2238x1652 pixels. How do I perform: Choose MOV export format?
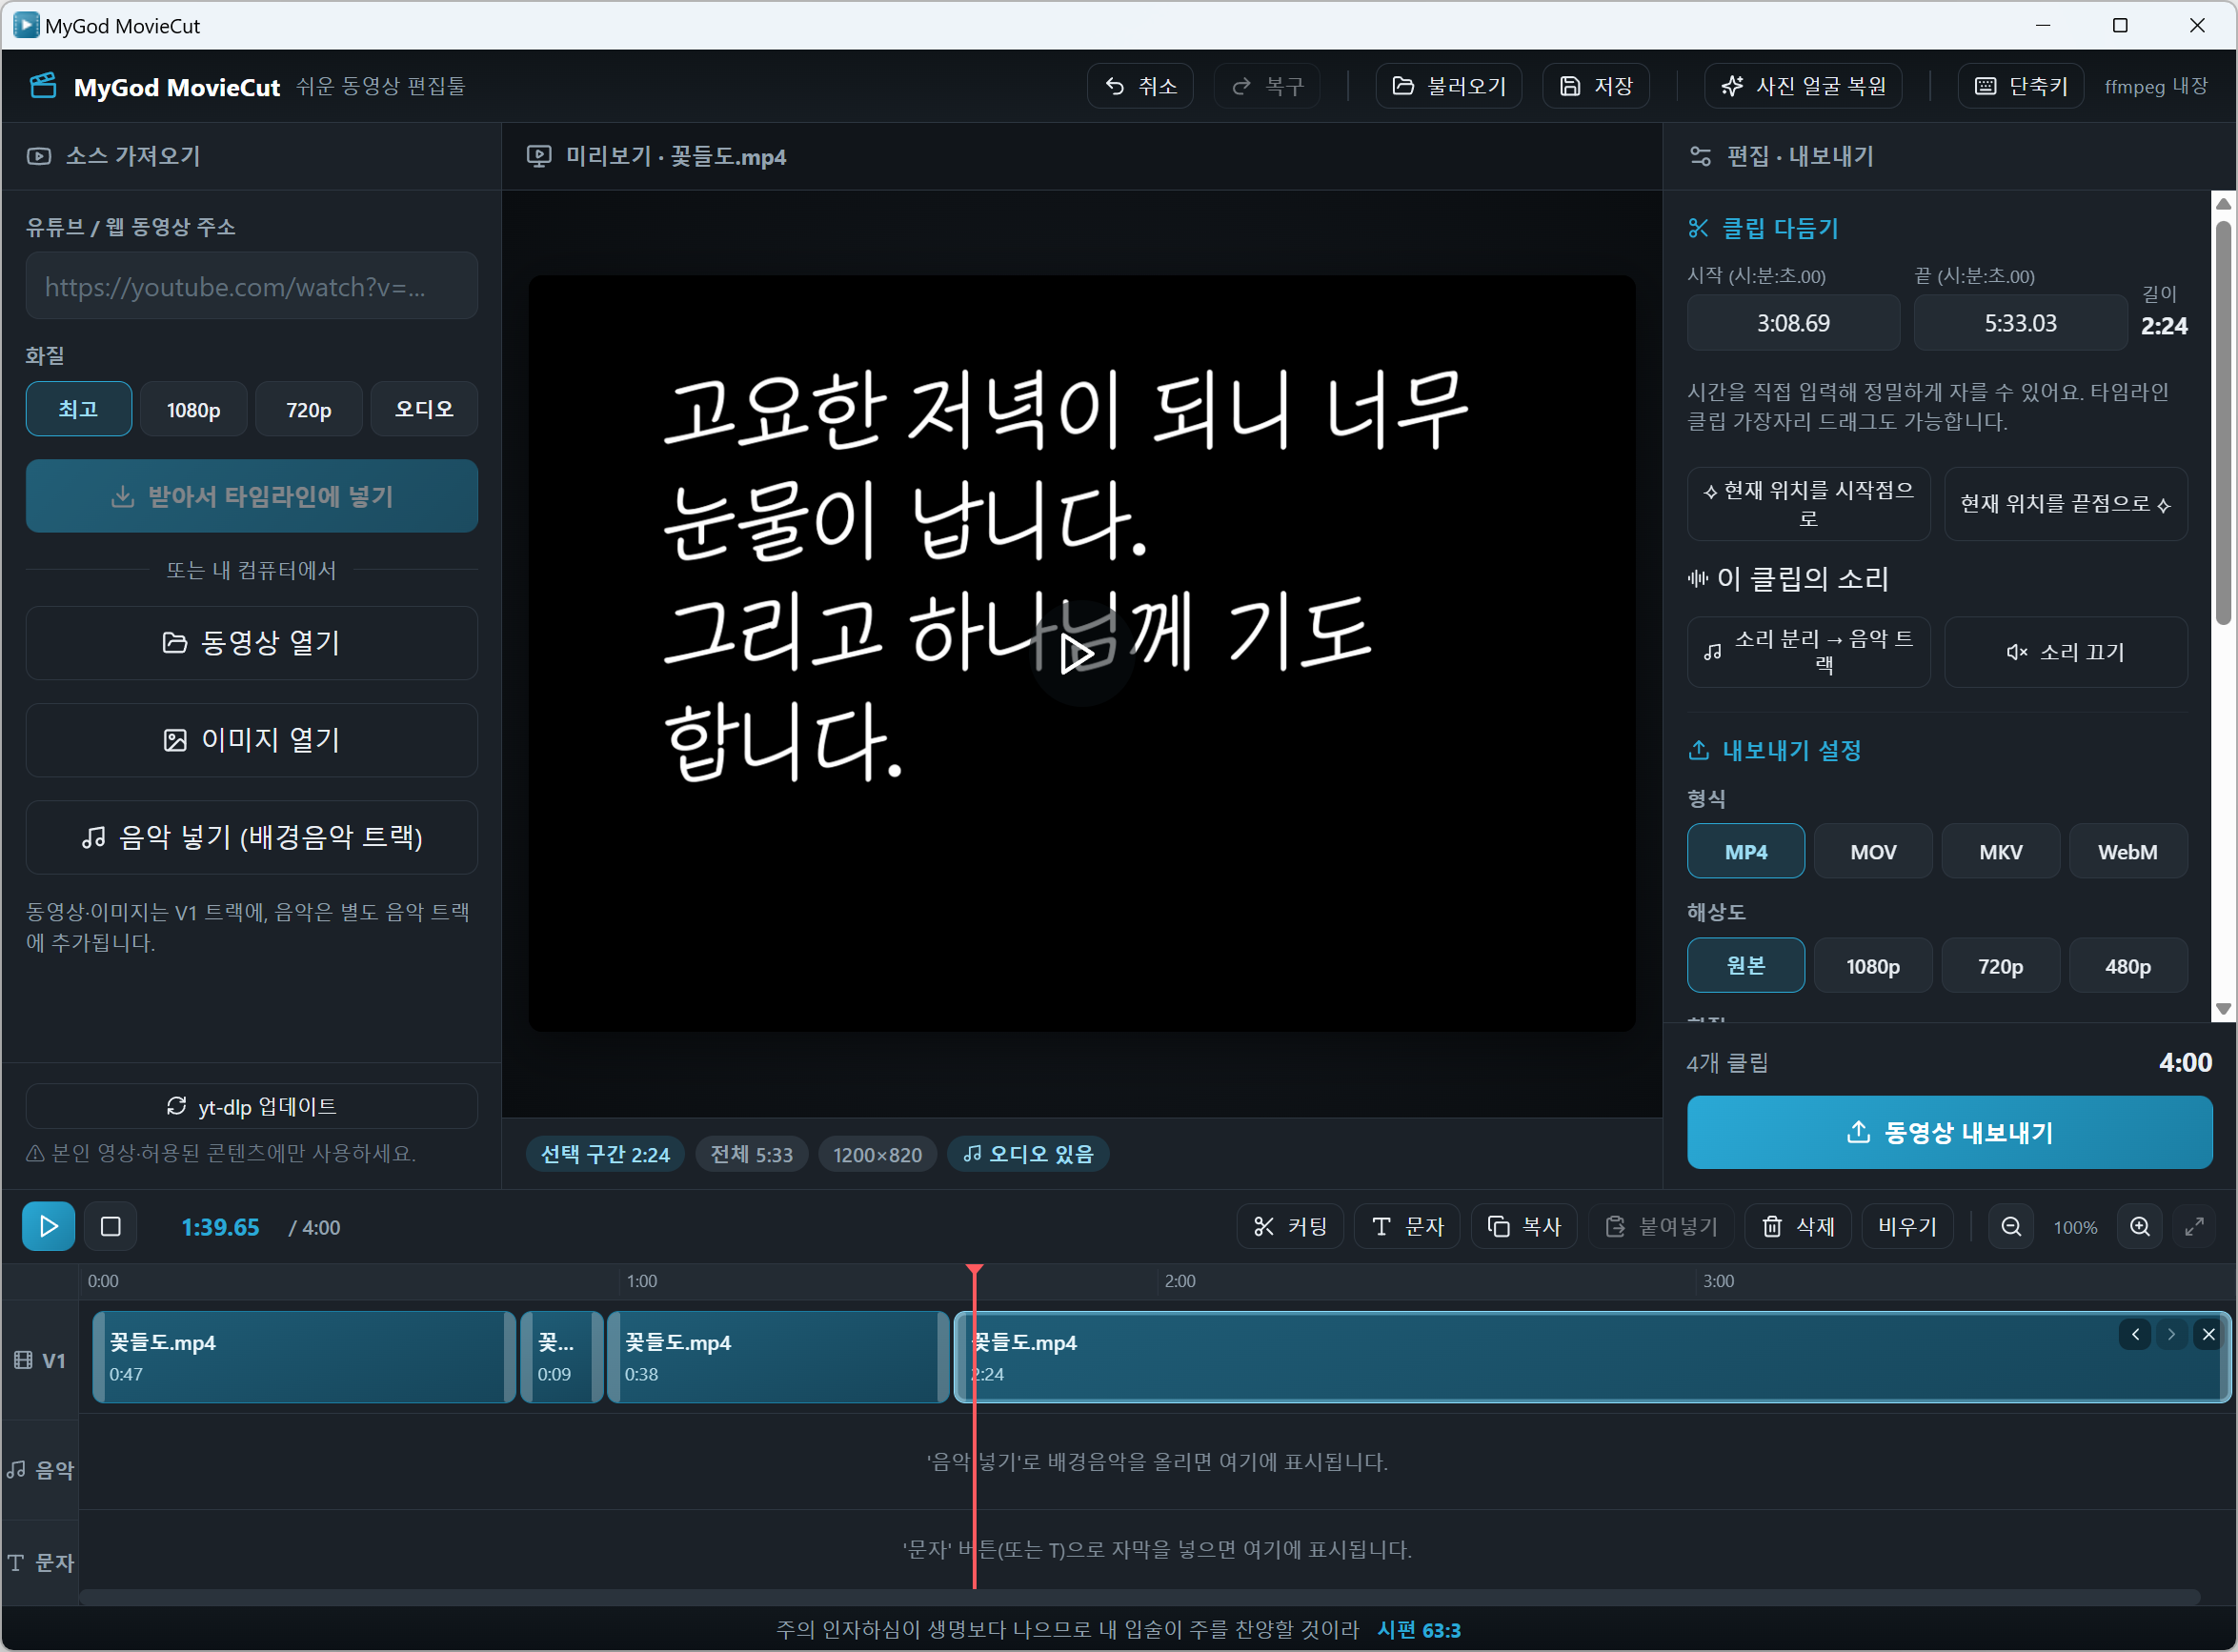[1873, 852]
